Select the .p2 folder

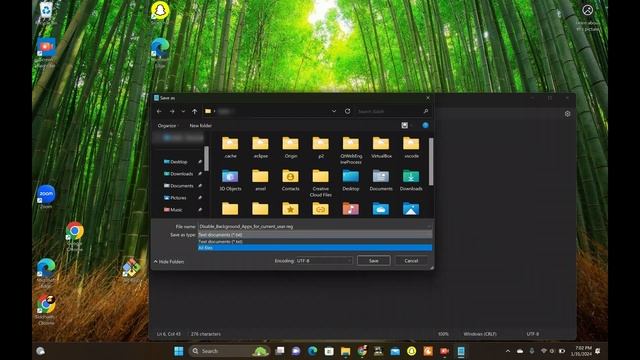click(x=321, y=147)
